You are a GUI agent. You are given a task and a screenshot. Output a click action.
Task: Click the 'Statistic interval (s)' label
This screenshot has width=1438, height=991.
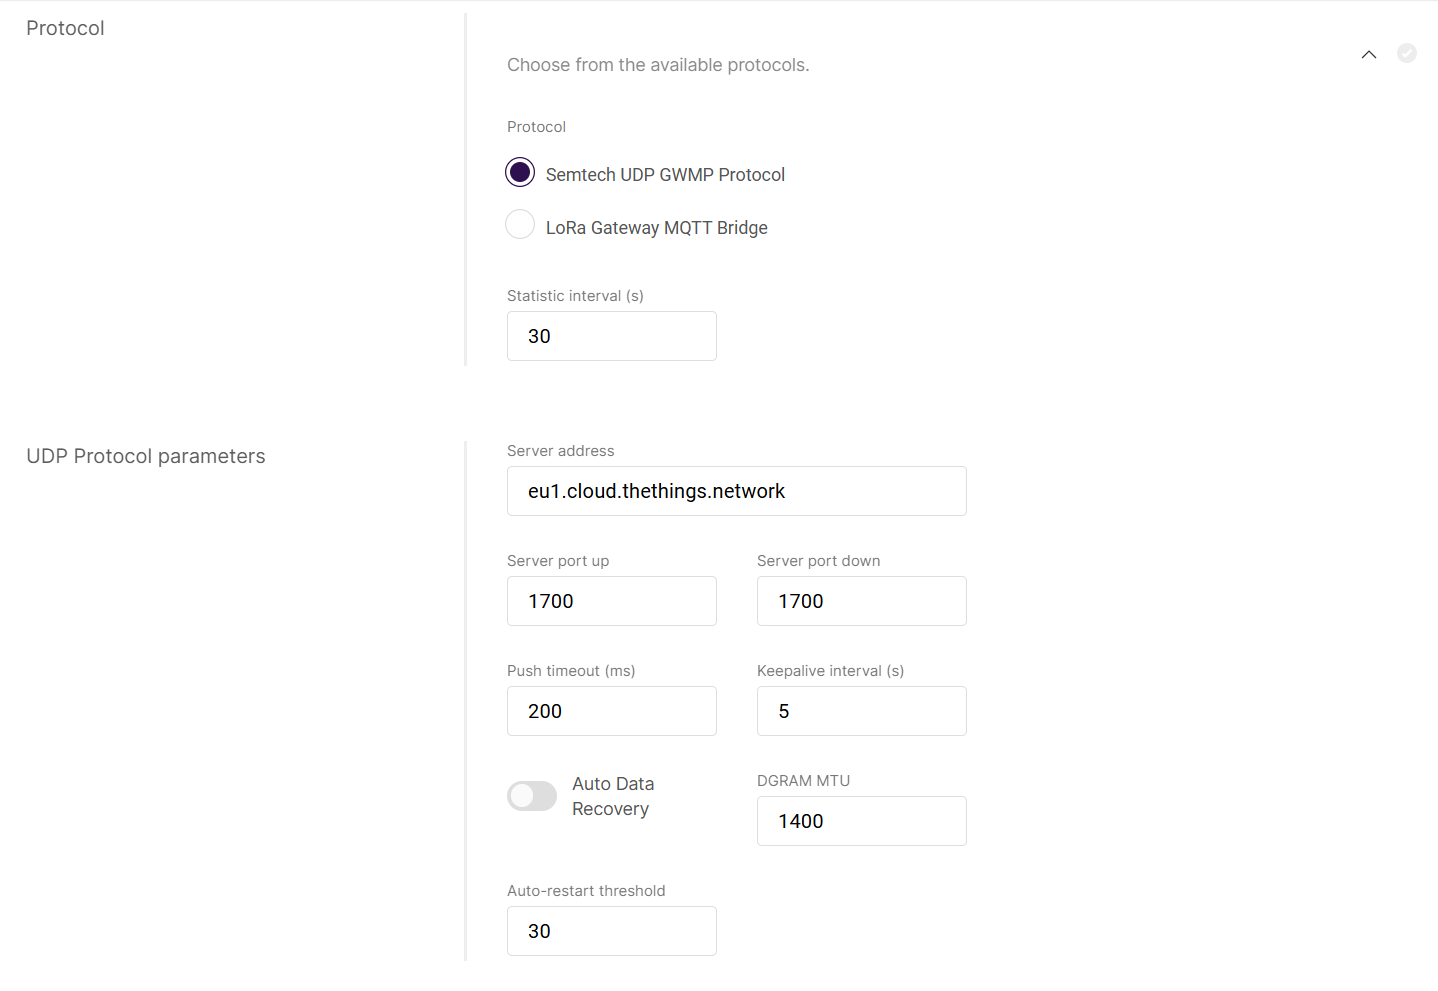(x=575, y=296)
